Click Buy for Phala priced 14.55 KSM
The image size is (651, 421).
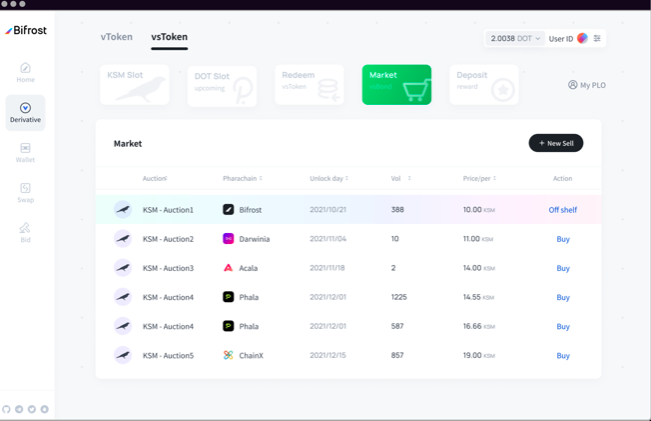click(563, 297)
